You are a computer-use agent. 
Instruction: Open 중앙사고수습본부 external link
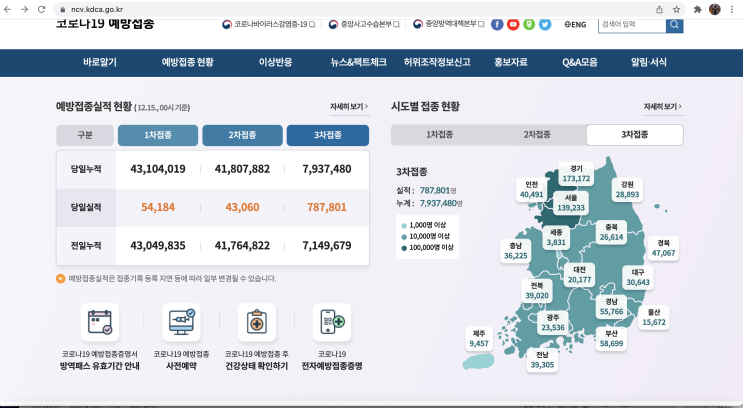[x=364, y=24]
